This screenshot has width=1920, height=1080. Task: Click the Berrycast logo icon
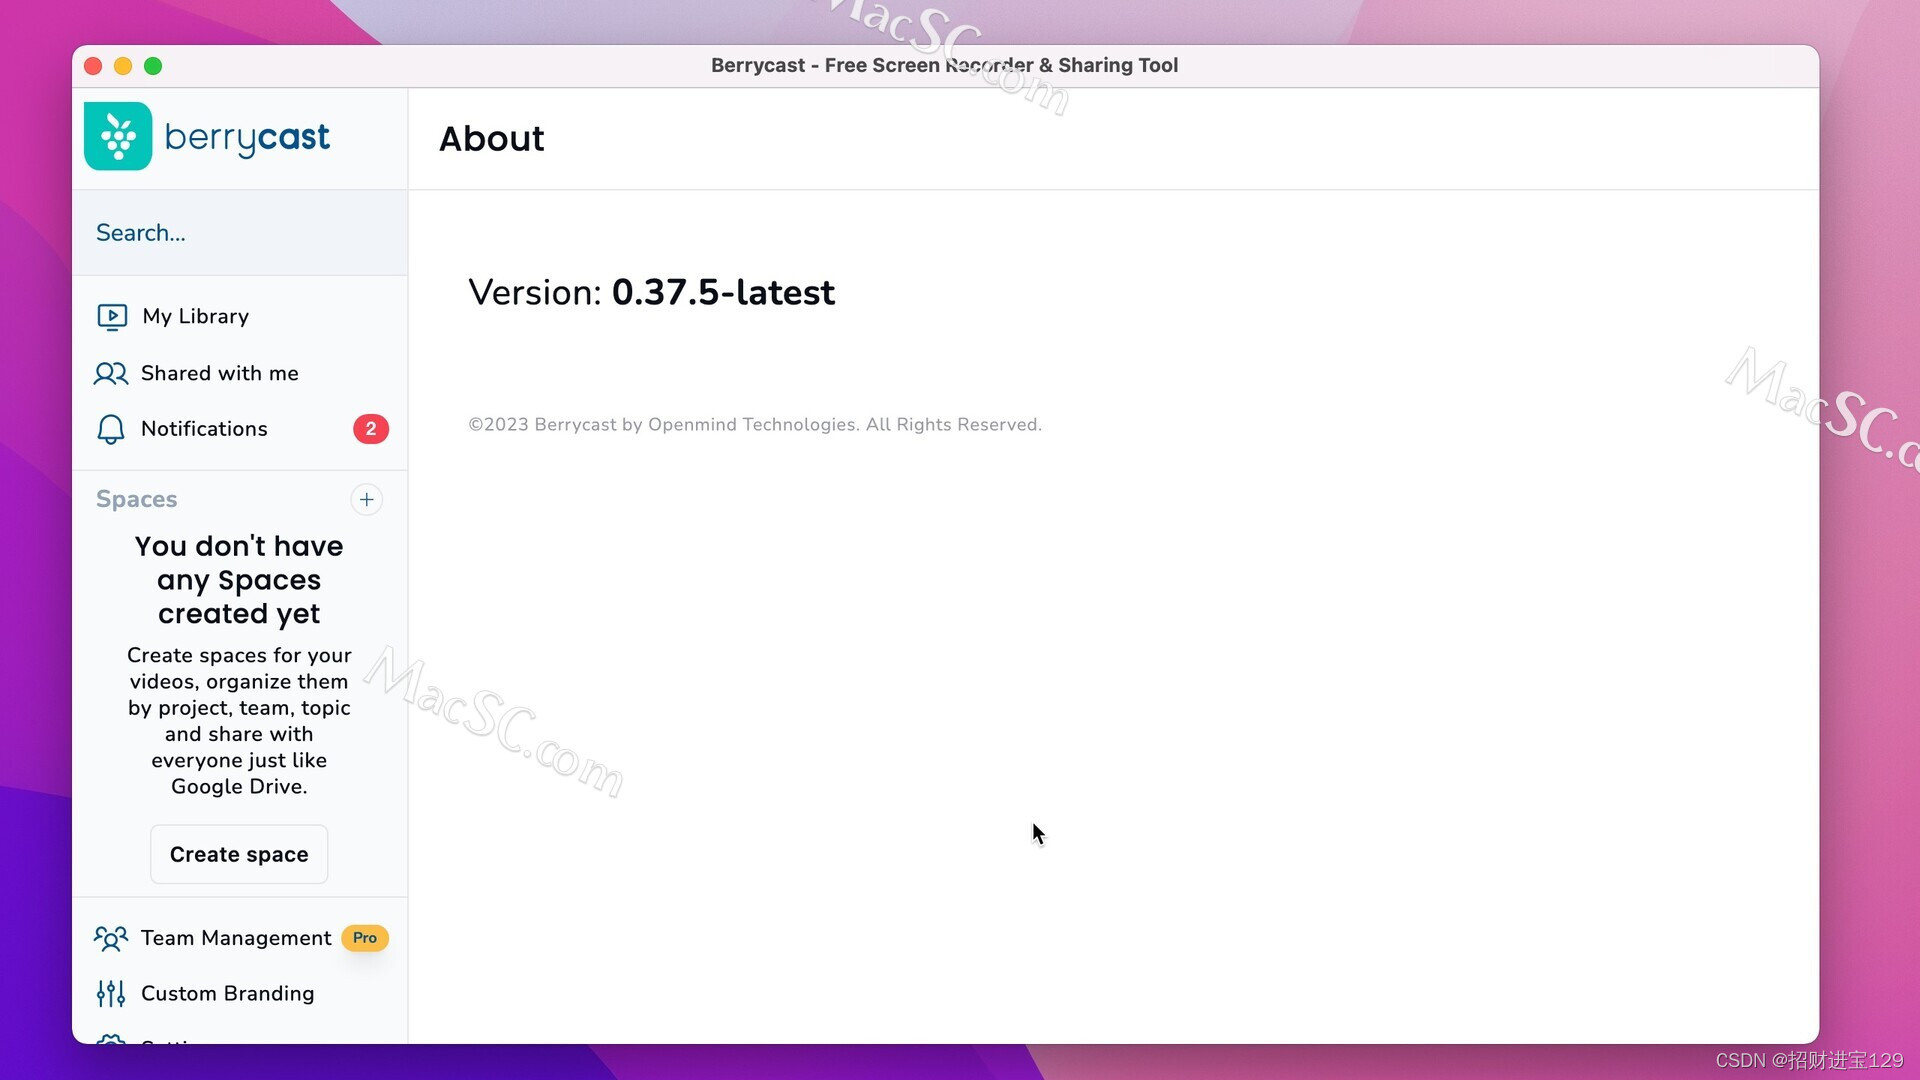point(117,136)
